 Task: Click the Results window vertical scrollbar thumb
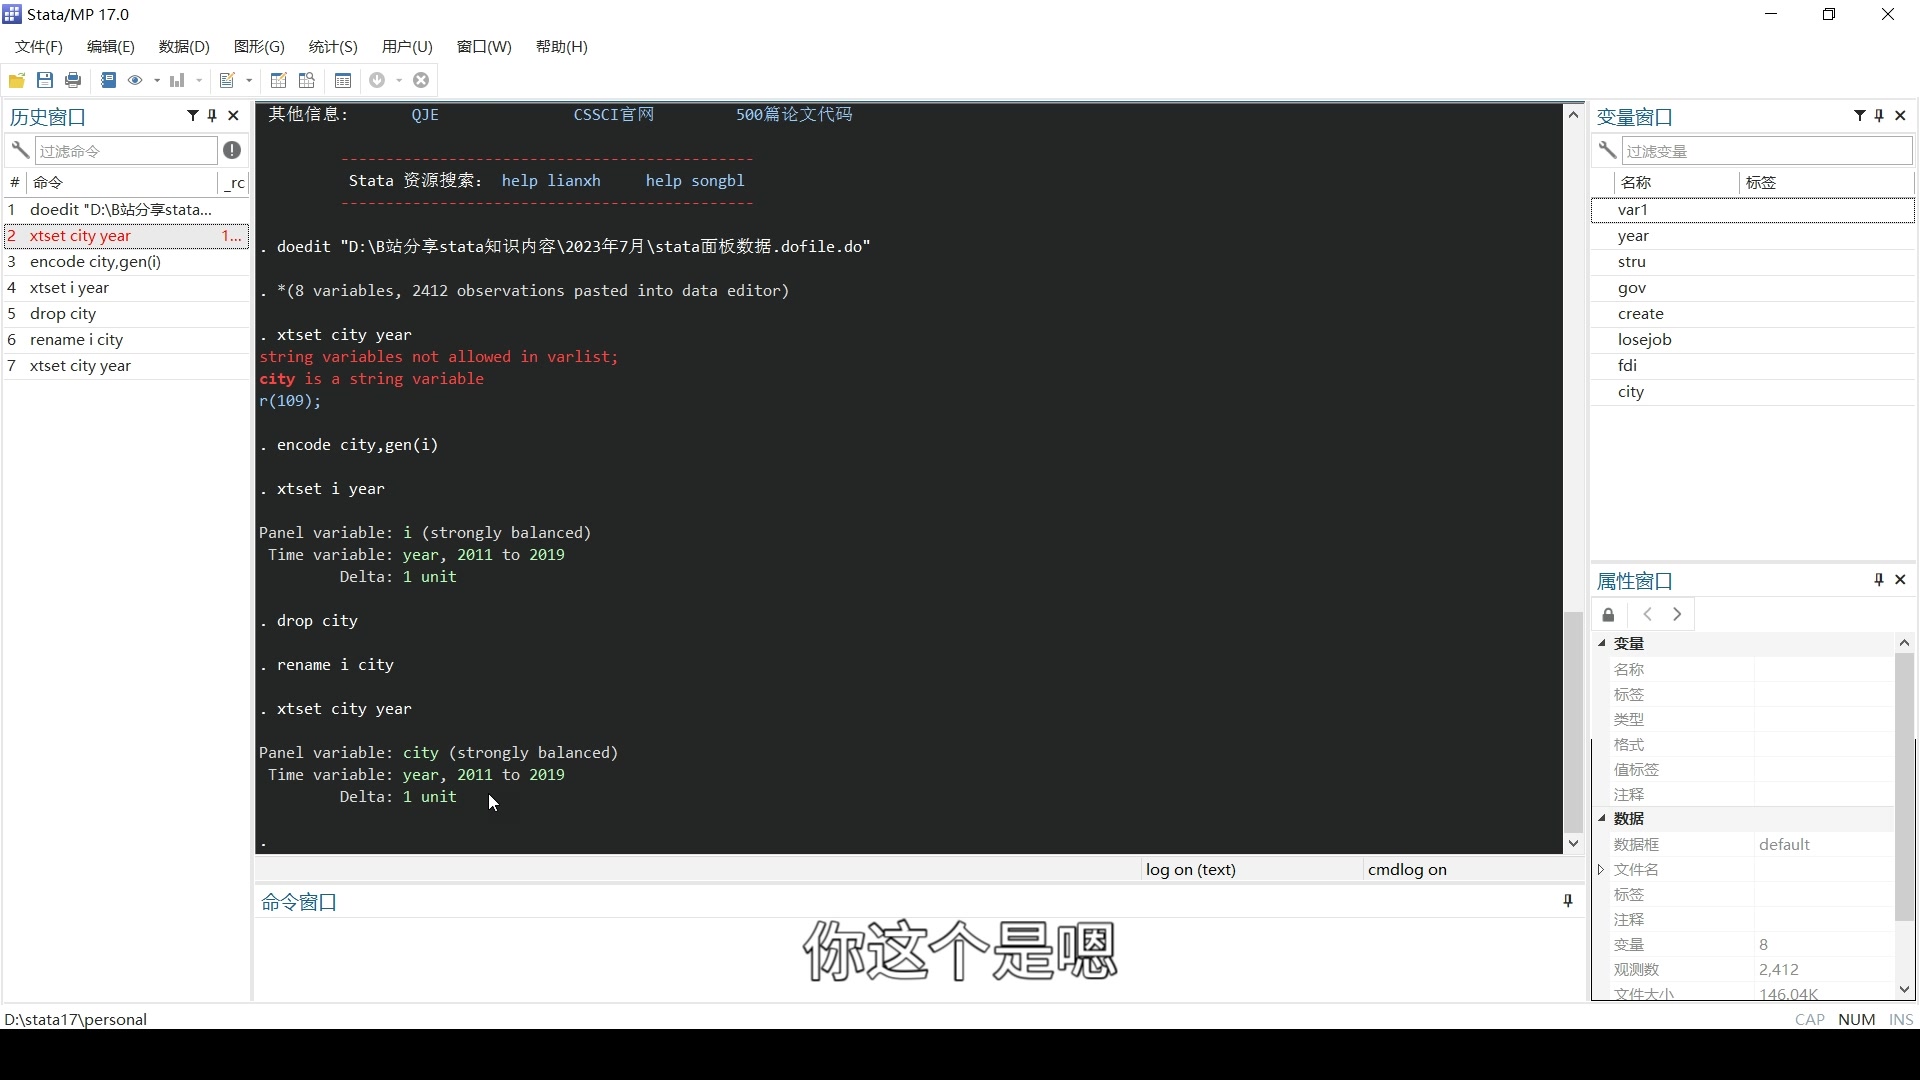pyautogui.click(x=1573, y=720)
